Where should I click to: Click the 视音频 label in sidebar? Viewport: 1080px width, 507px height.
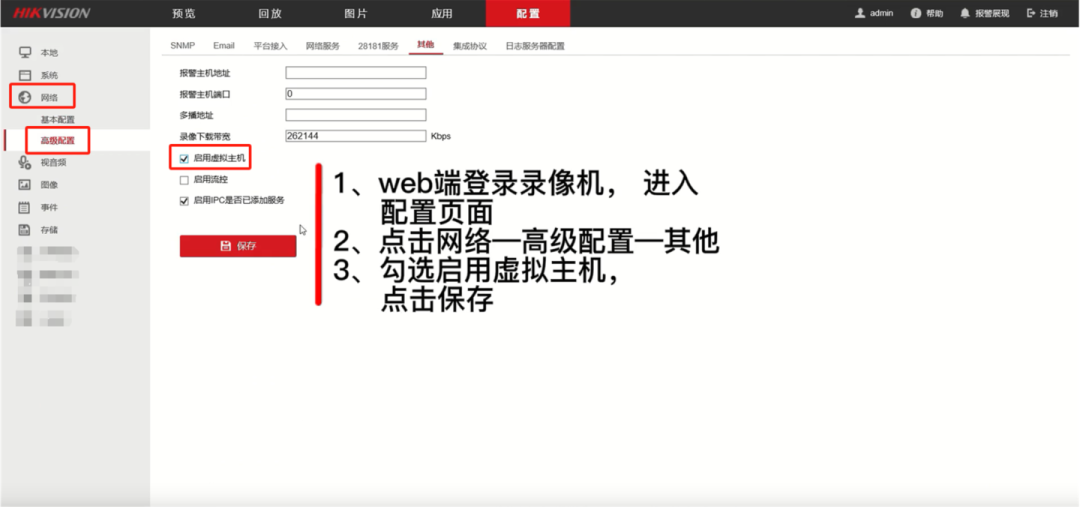click(x=53, y=163)
